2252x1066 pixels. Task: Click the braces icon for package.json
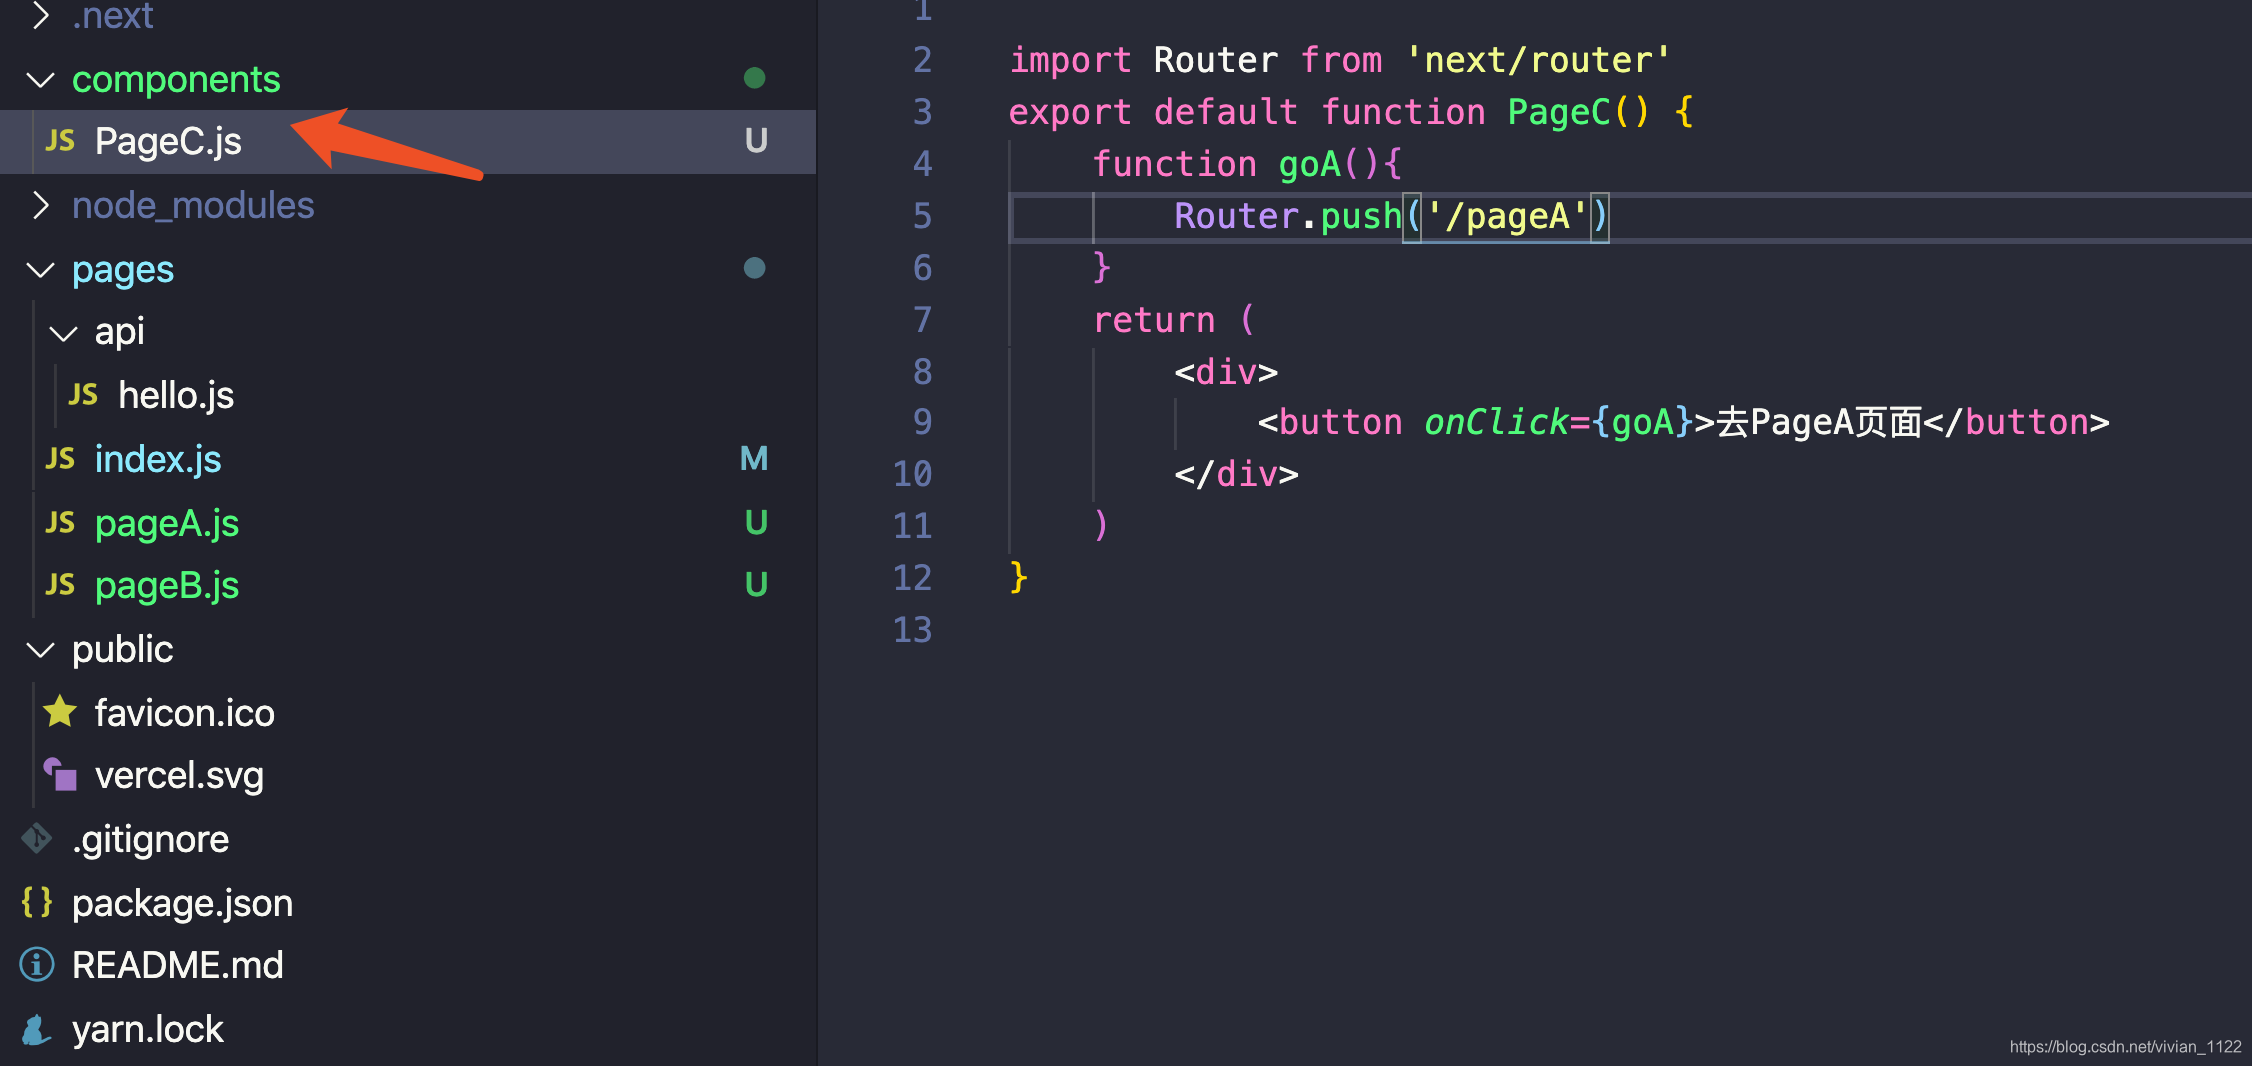coord(37,902)
